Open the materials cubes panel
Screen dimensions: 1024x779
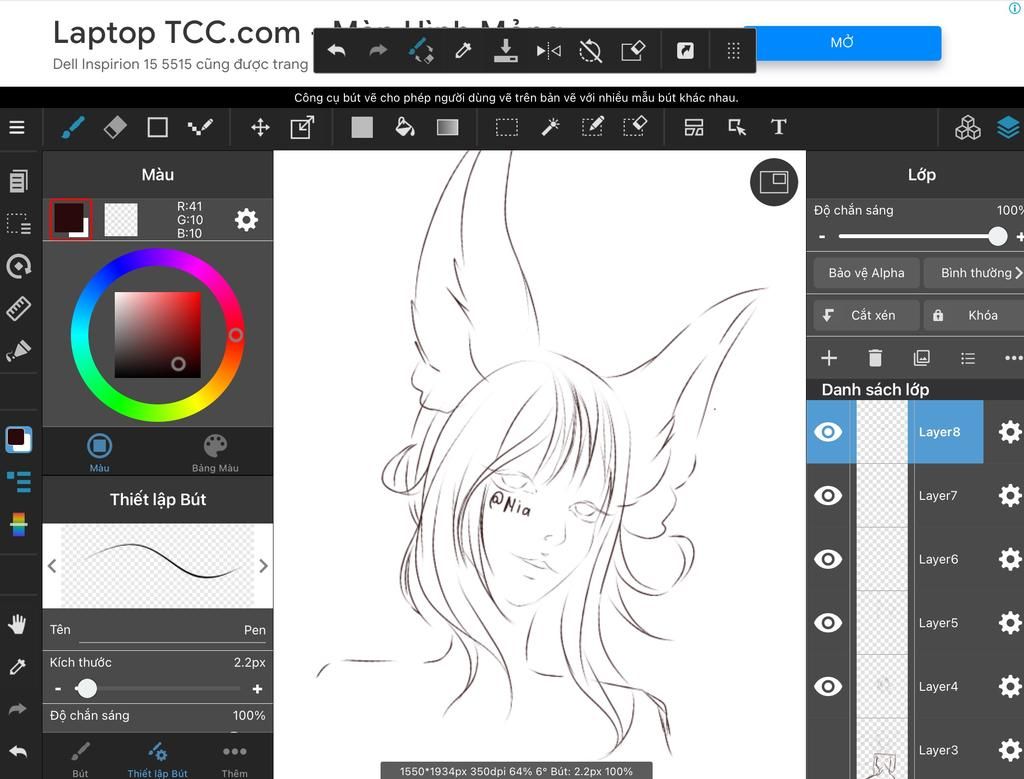tap(967, 127)
